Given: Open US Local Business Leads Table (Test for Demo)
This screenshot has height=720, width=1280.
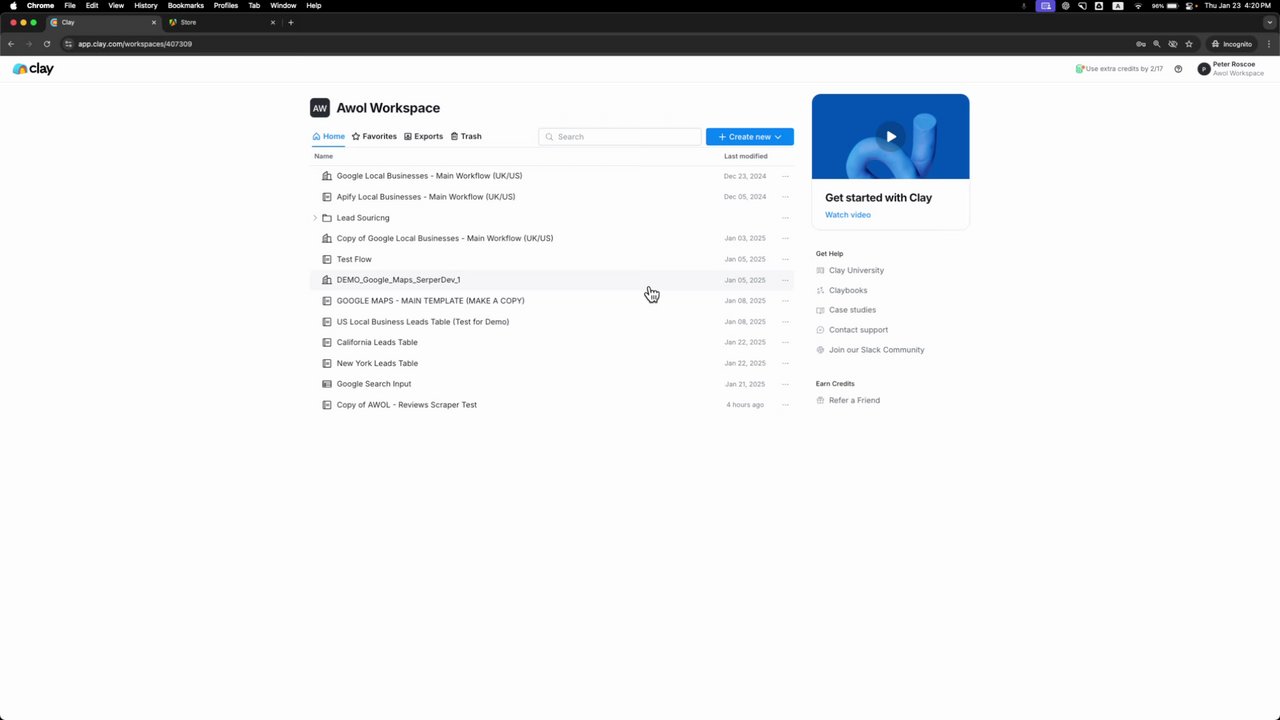Looking at the screenshot, I should point(423,322).
